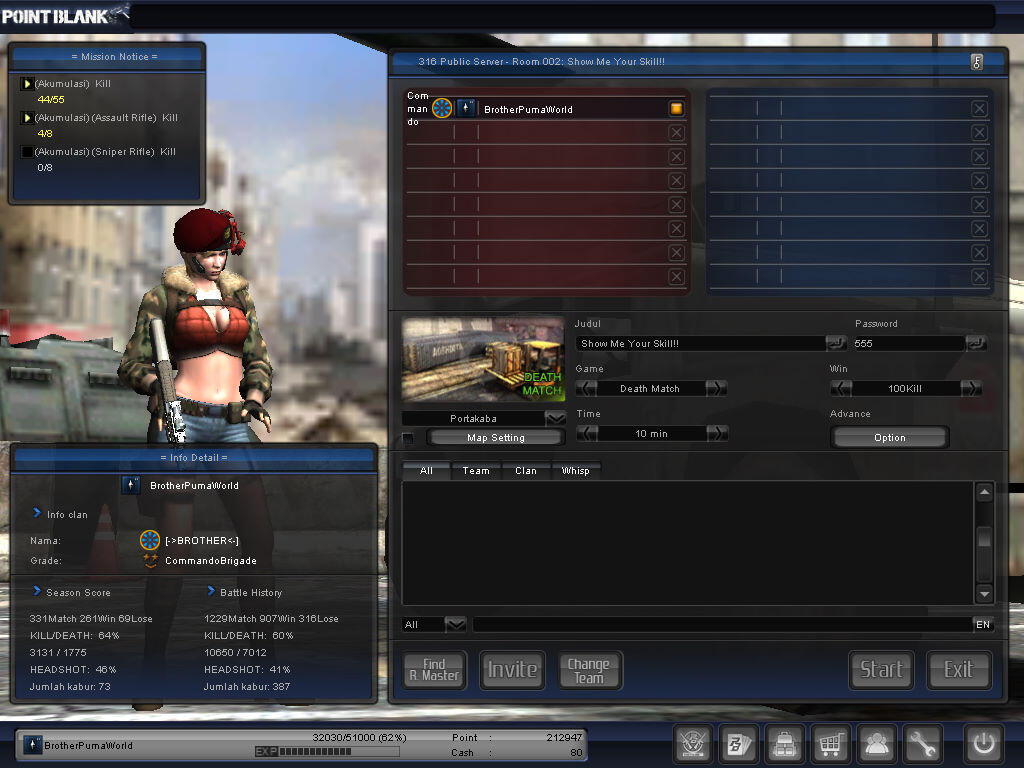This screenshot has width=1024, height=768.
Task: Click the Password field showing 555
Action: (908, 344)
